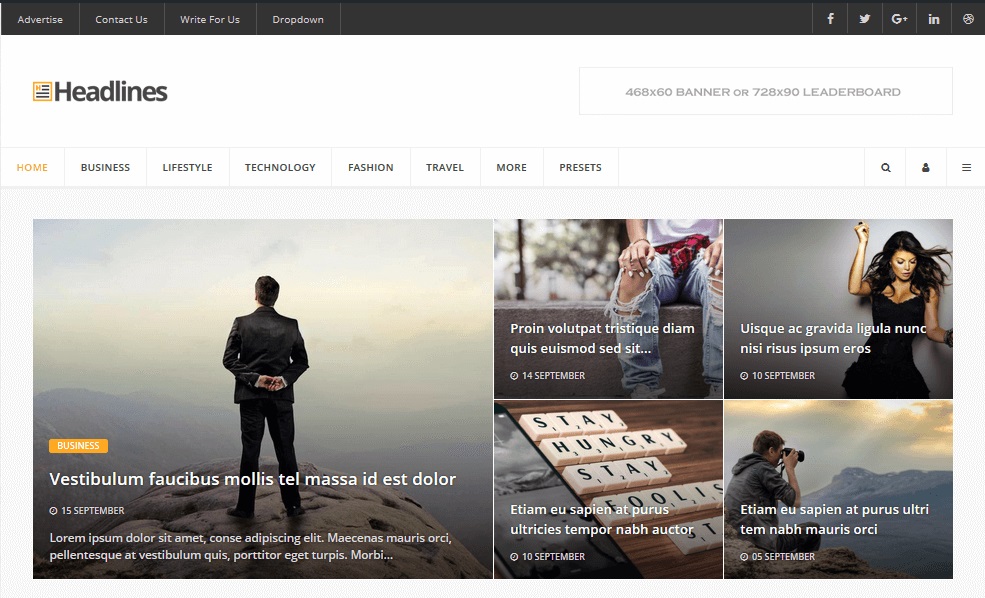Viewport: 985px width, 598px height.
Task: Open the LinkedIn social icon
Action: pyautogui.click(x=933, y=19)
